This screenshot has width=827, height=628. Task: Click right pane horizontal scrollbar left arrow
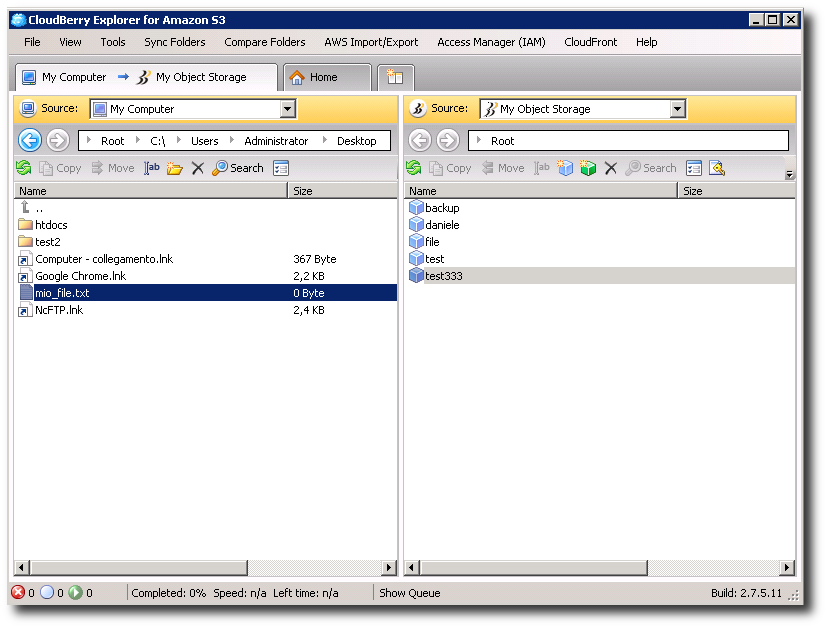(x=412, y=567)
